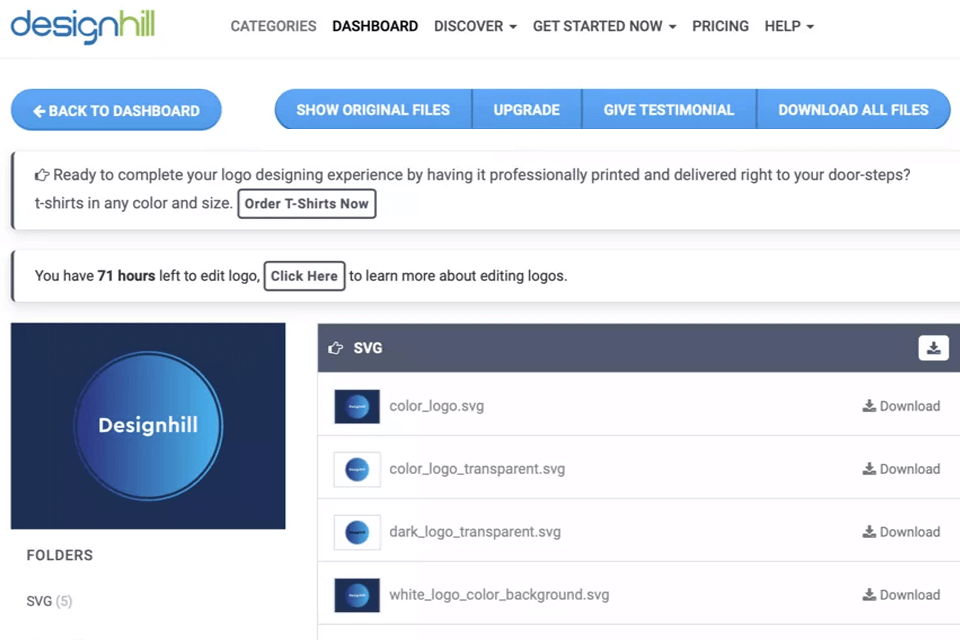Go to the Dashboard nav item
Image resolution: width=960 pixels, height=640 pixels.
tap(375, 26)
